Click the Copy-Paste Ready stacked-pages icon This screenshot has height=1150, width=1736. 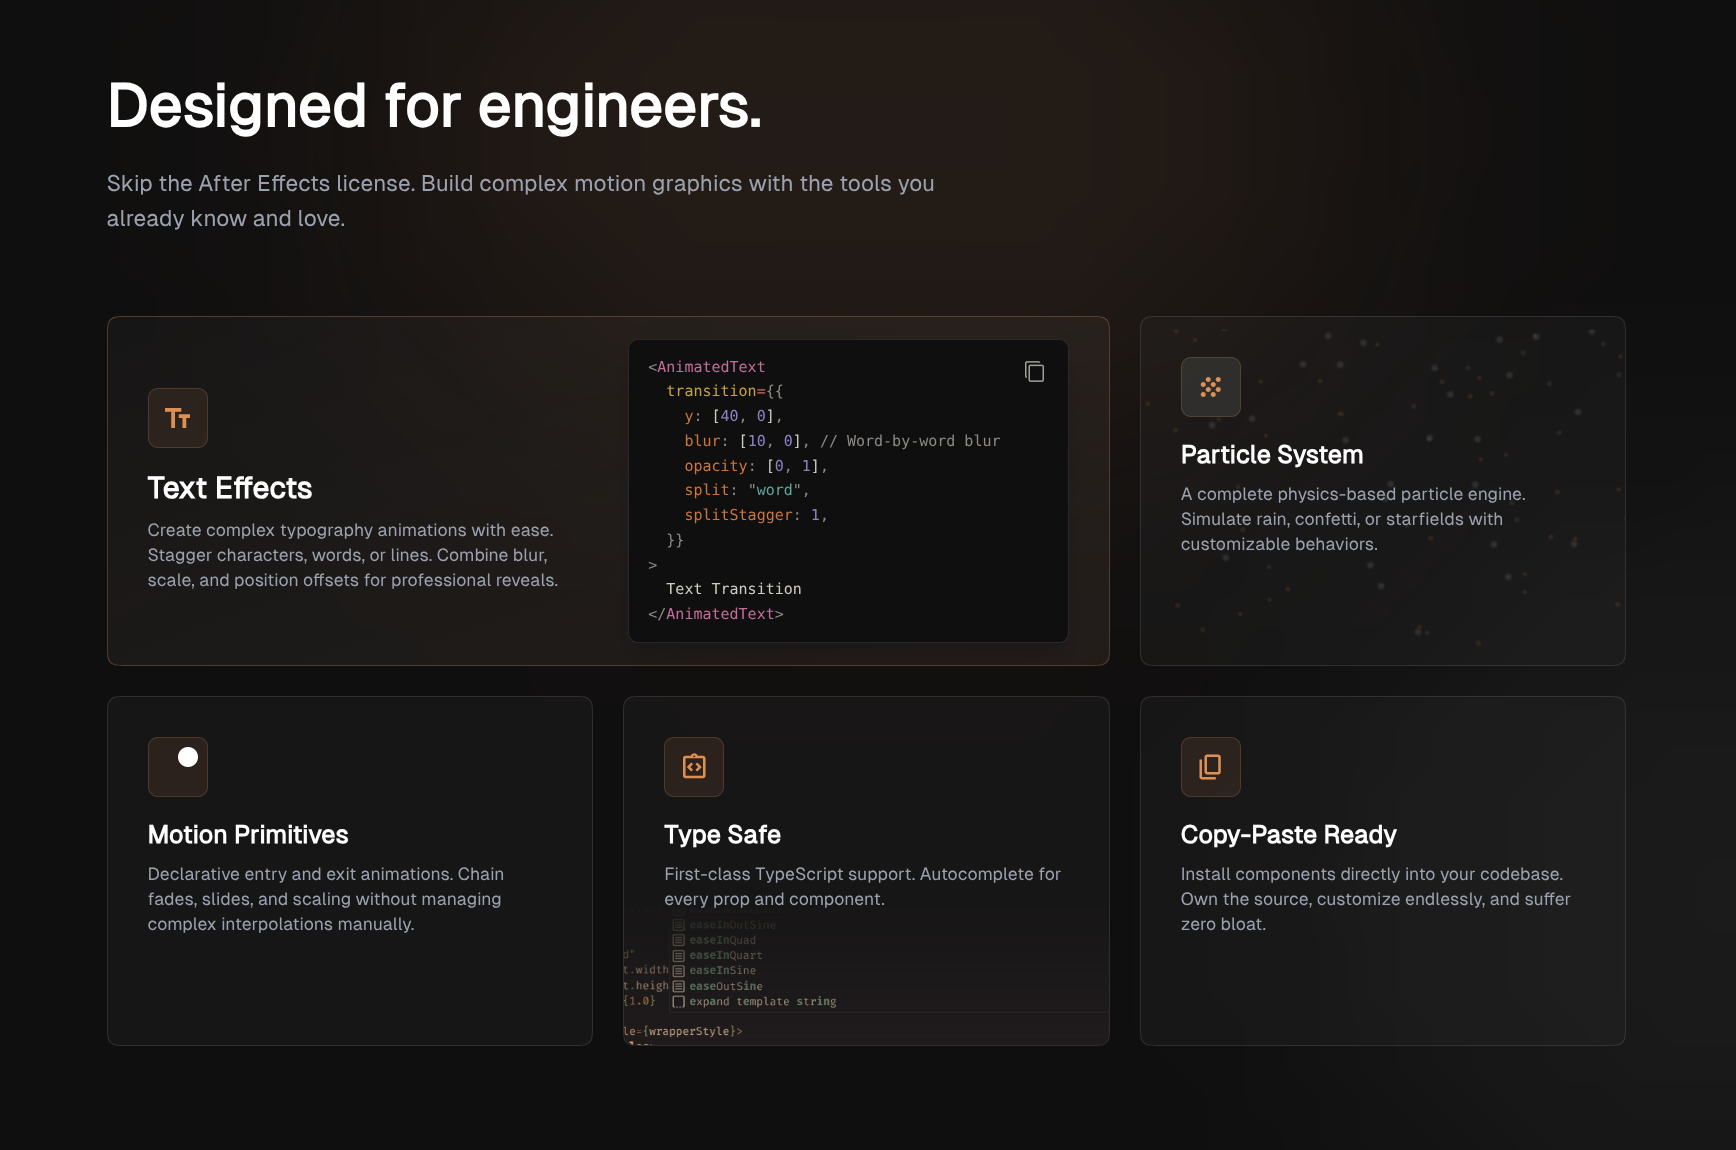pos(1210,767)
